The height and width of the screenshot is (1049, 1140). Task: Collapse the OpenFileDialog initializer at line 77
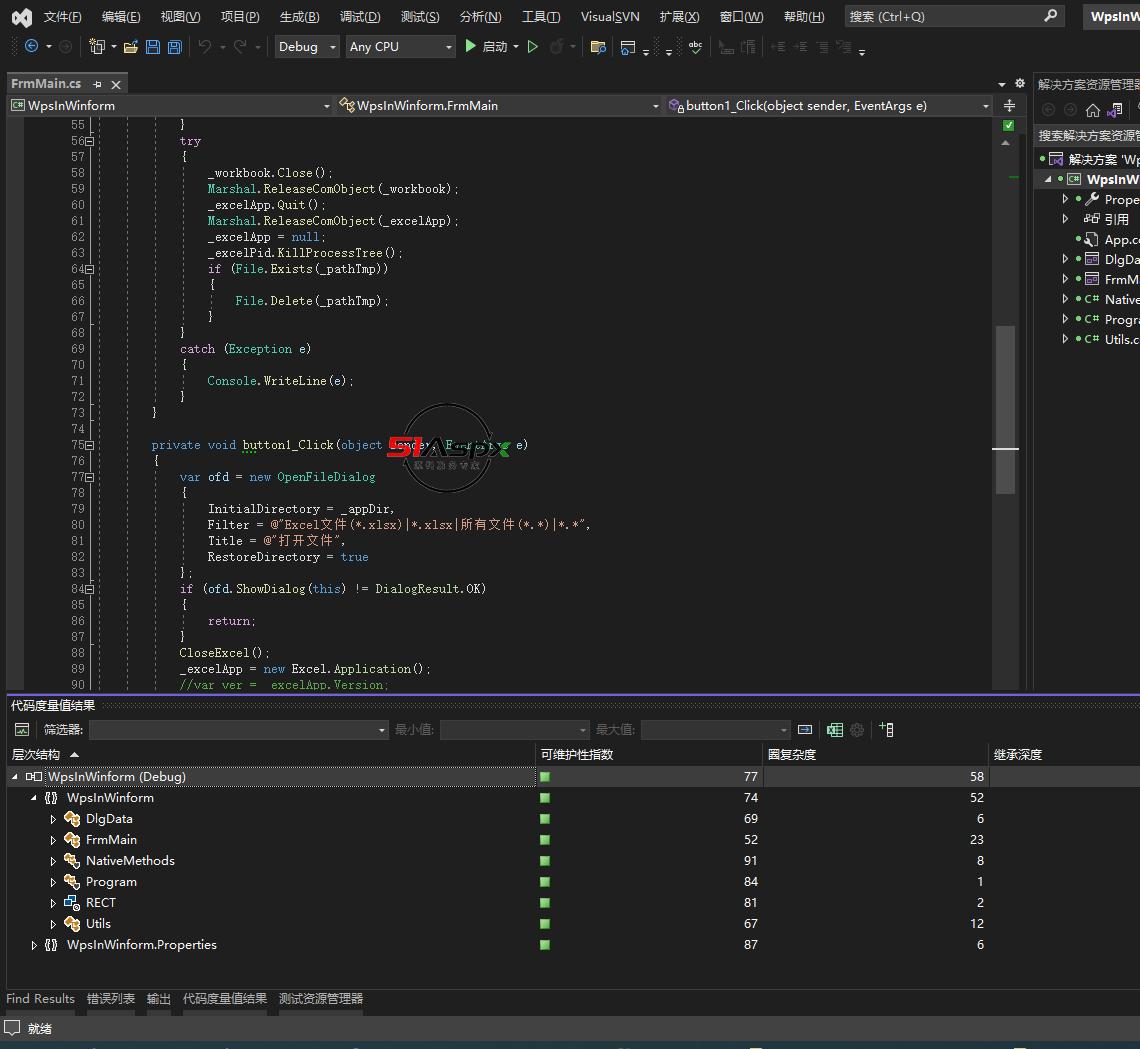pyautogui.click(x=89, y=477)
